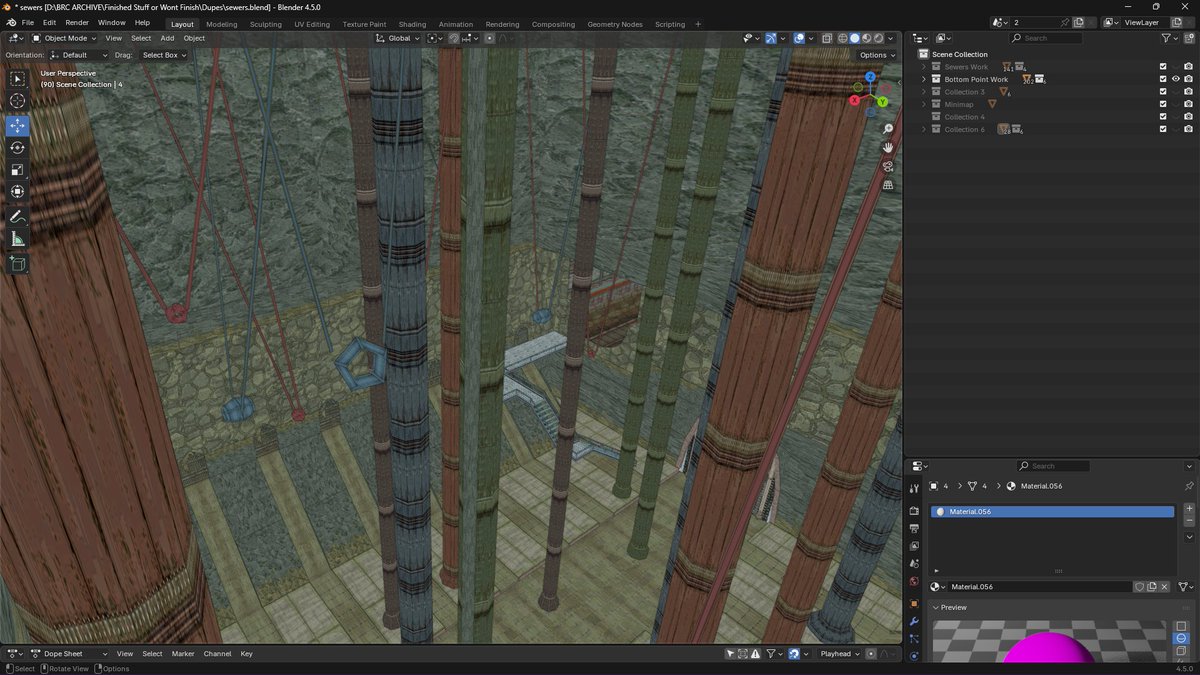
Task: Activate the Move tool
Action: 17,126
